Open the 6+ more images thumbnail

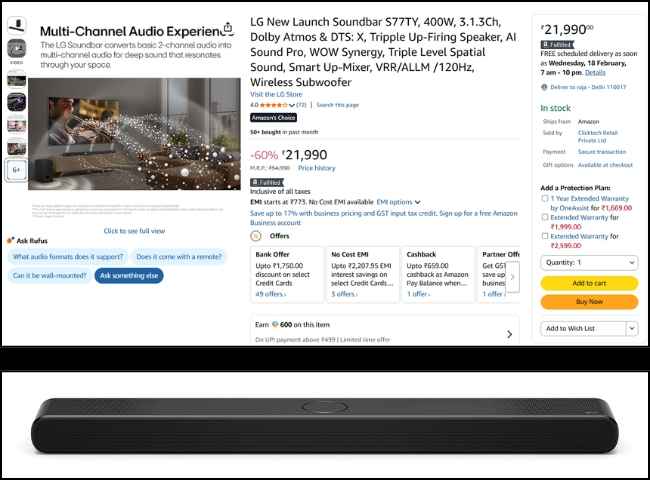click(17, 170)
